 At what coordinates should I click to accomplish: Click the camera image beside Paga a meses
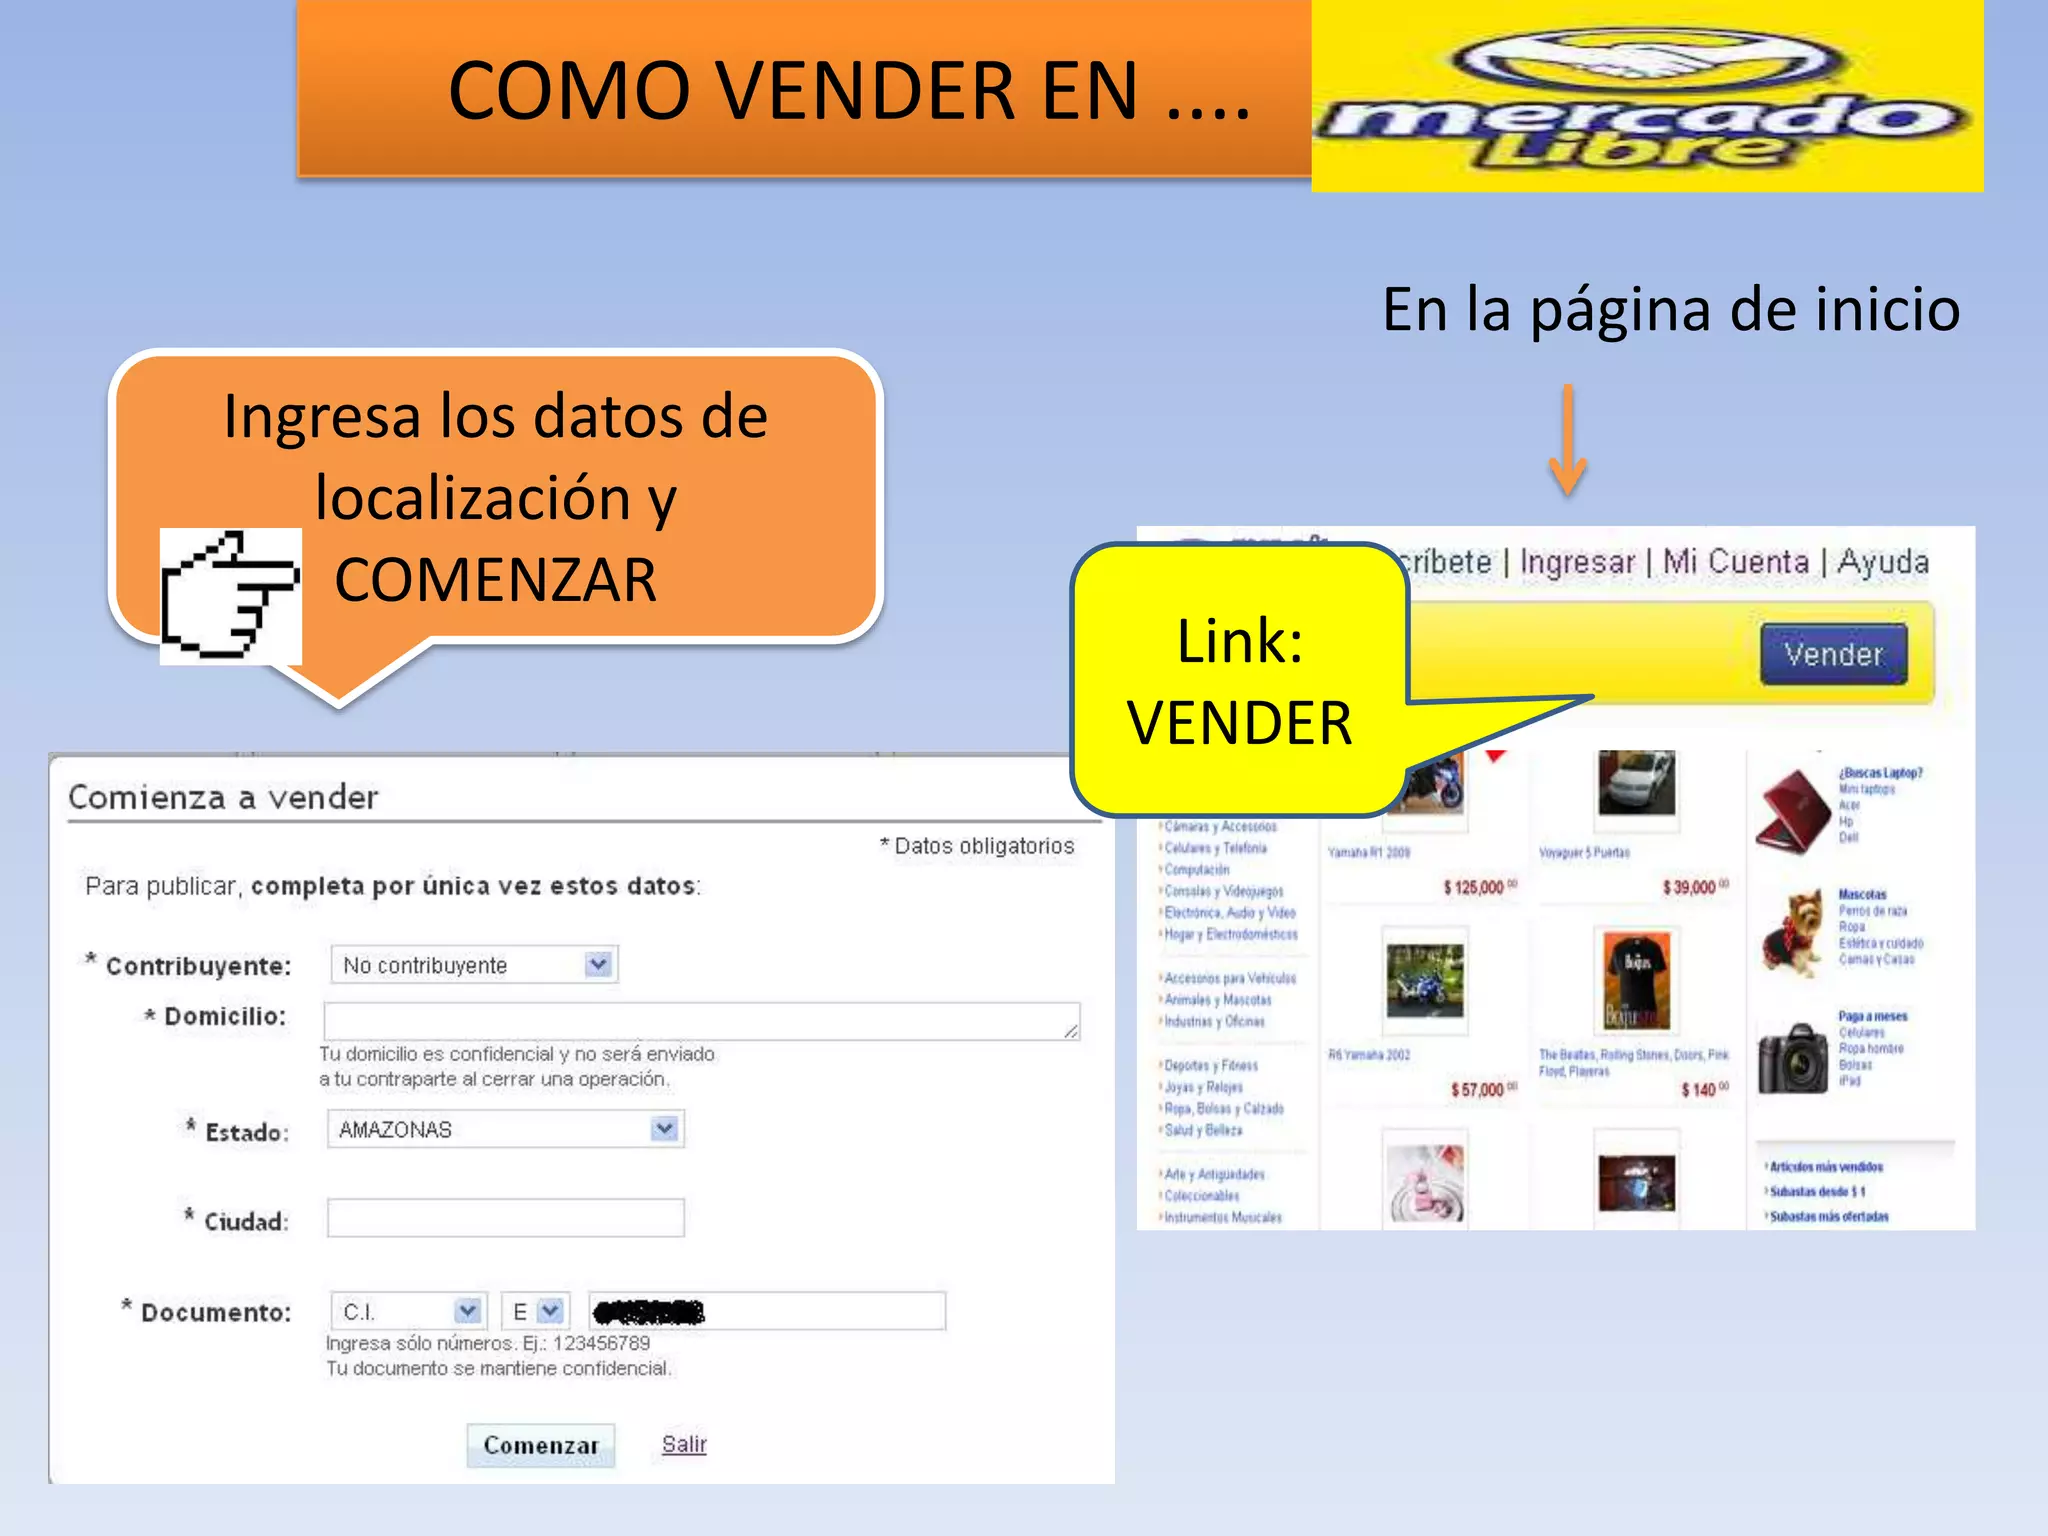point(1793,1057)
